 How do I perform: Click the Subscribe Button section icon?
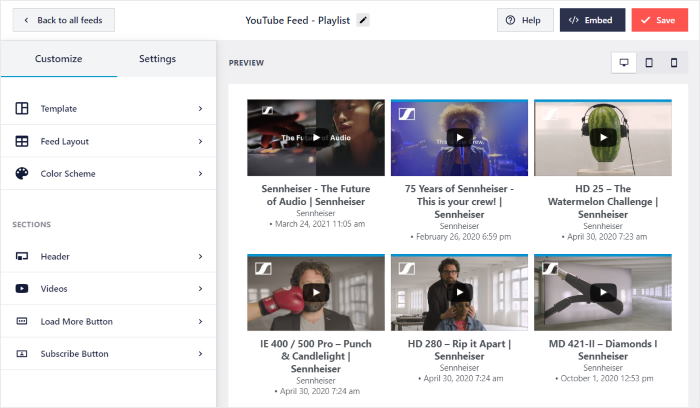point(22,354)
